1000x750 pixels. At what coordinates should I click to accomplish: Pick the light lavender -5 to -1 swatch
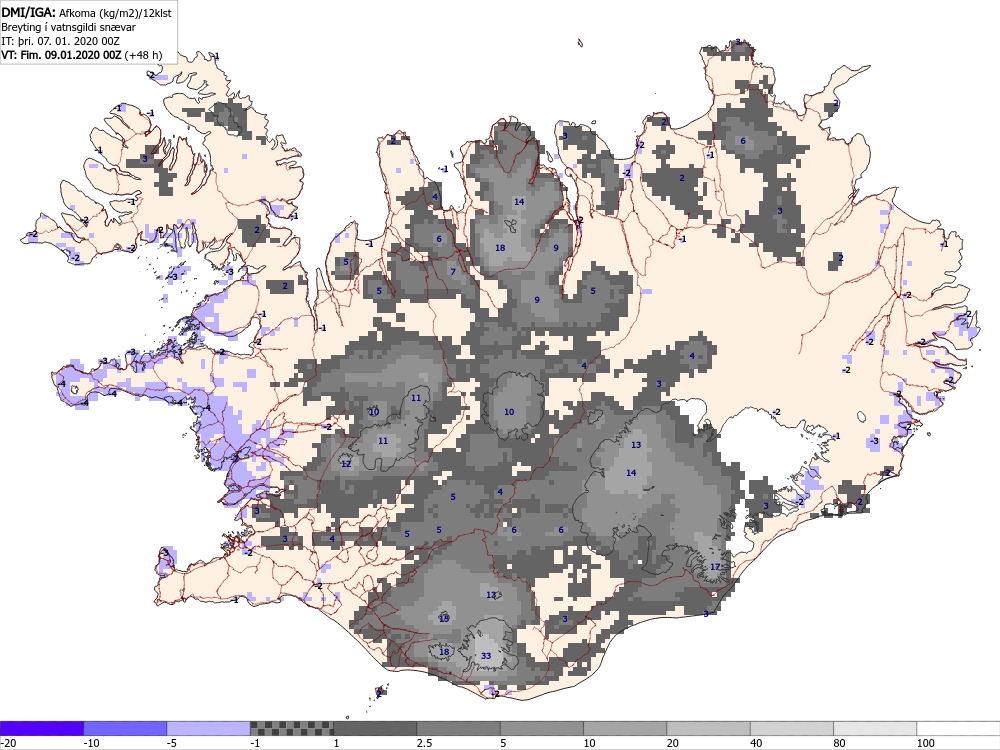point(209,728)
